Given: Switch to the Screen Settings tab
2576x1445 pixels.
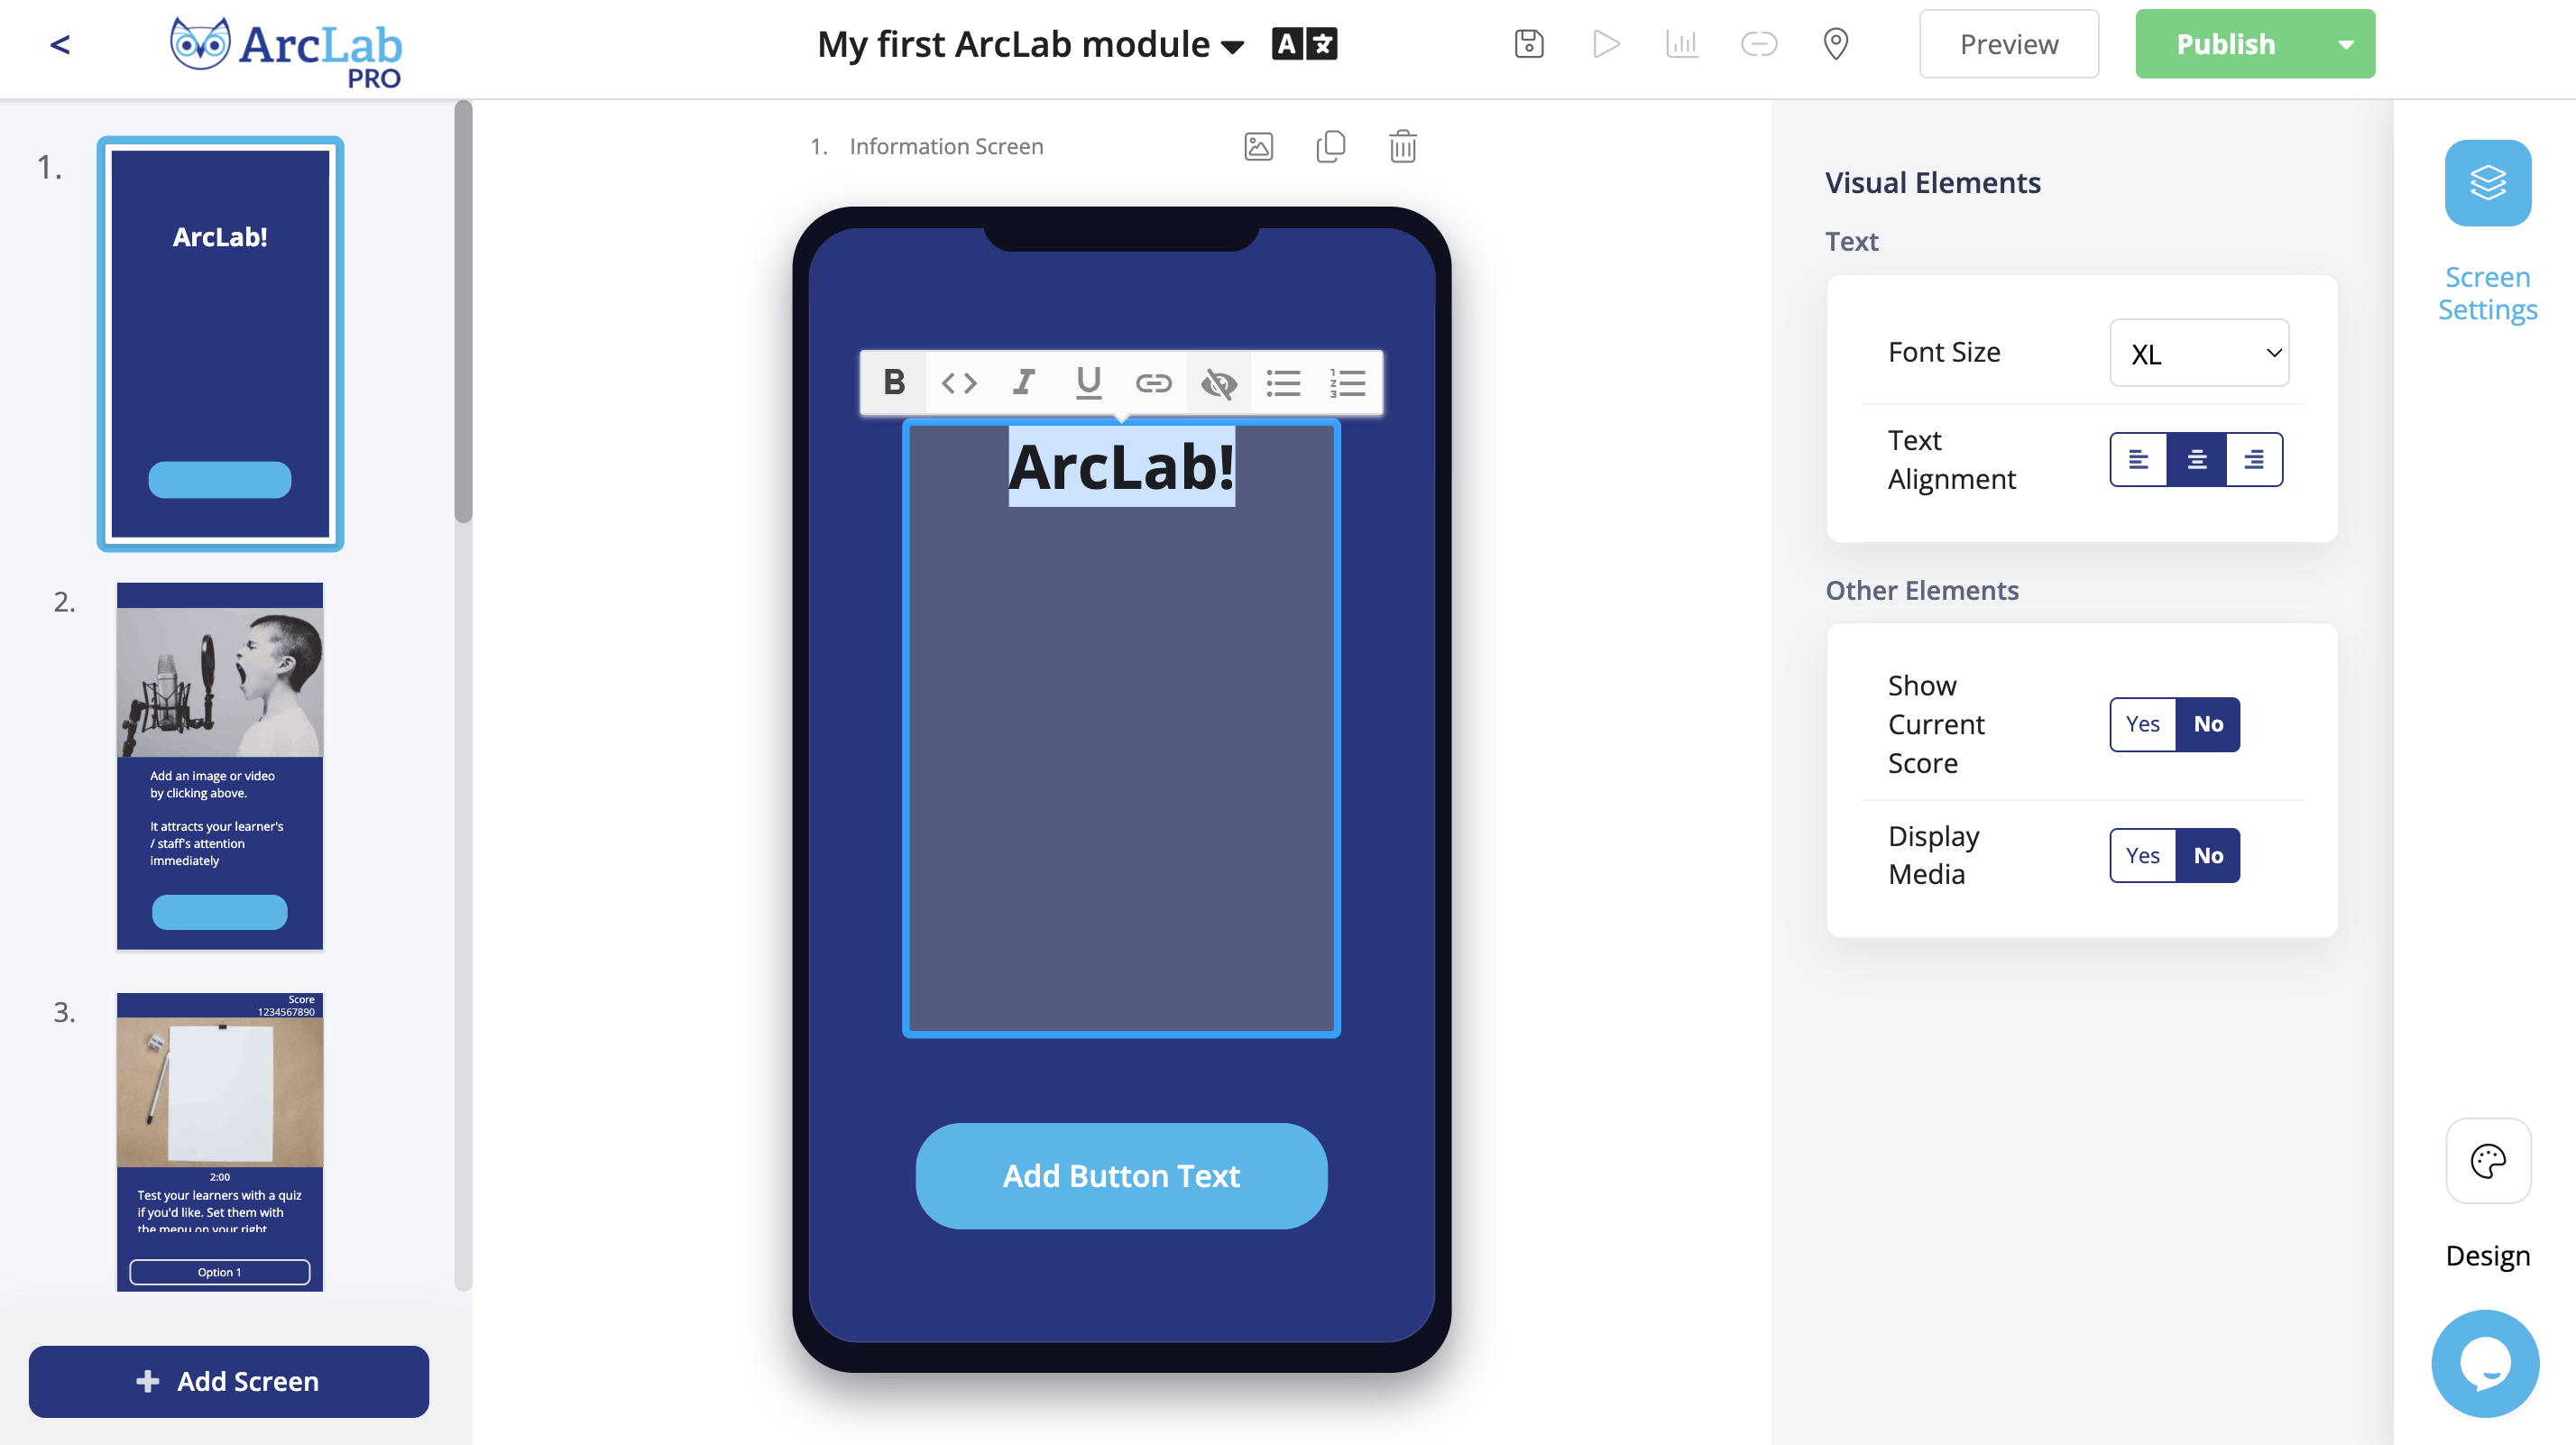Looking at the screenshot, I should click(x=2487, y=185).
